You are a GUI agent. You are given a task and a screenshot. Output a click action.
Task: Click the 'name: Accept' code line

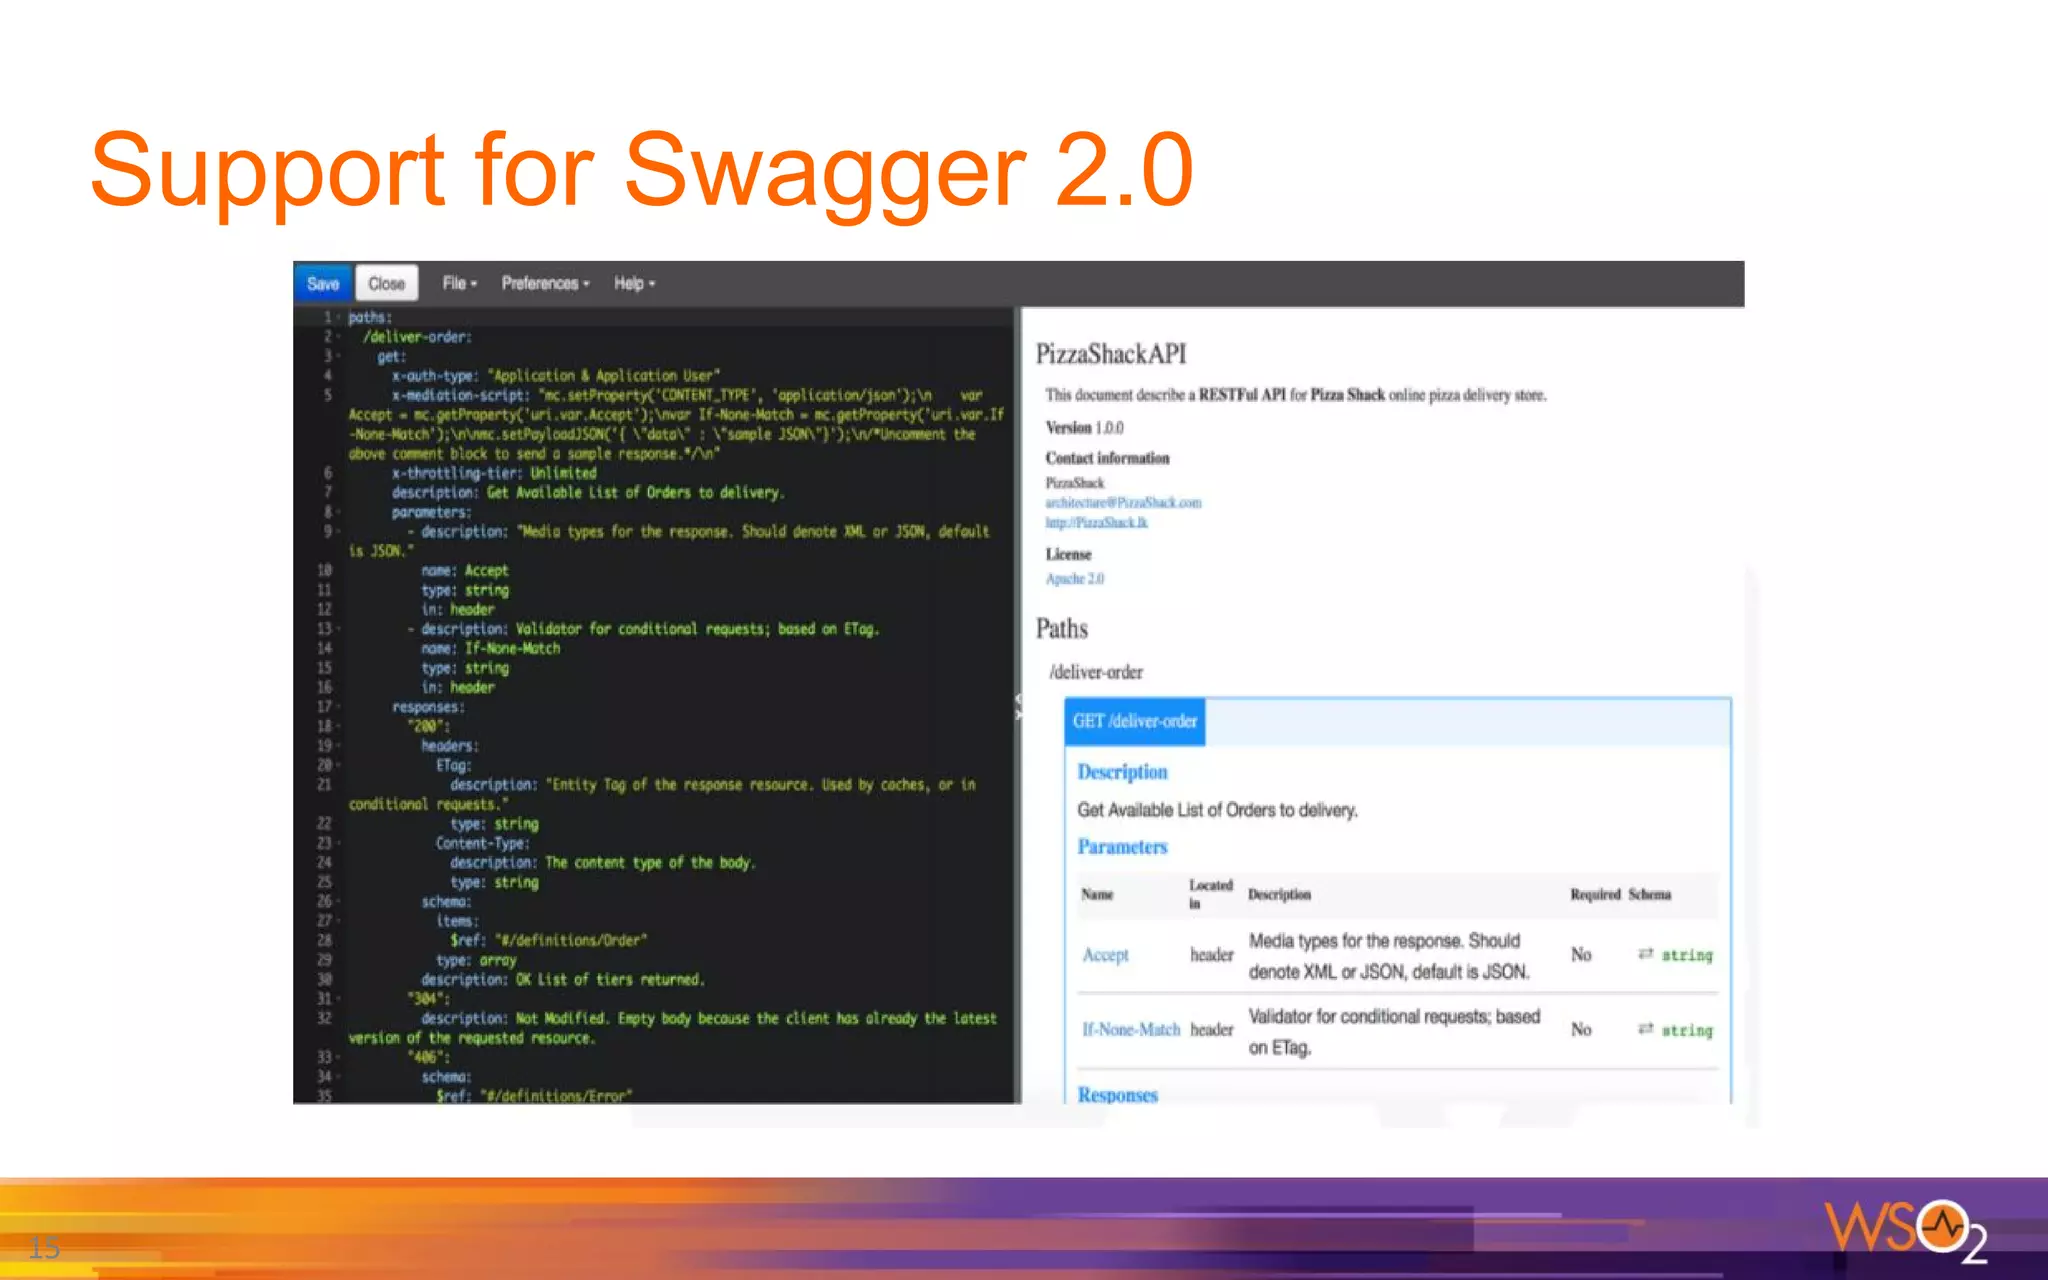tap(465, 571)
